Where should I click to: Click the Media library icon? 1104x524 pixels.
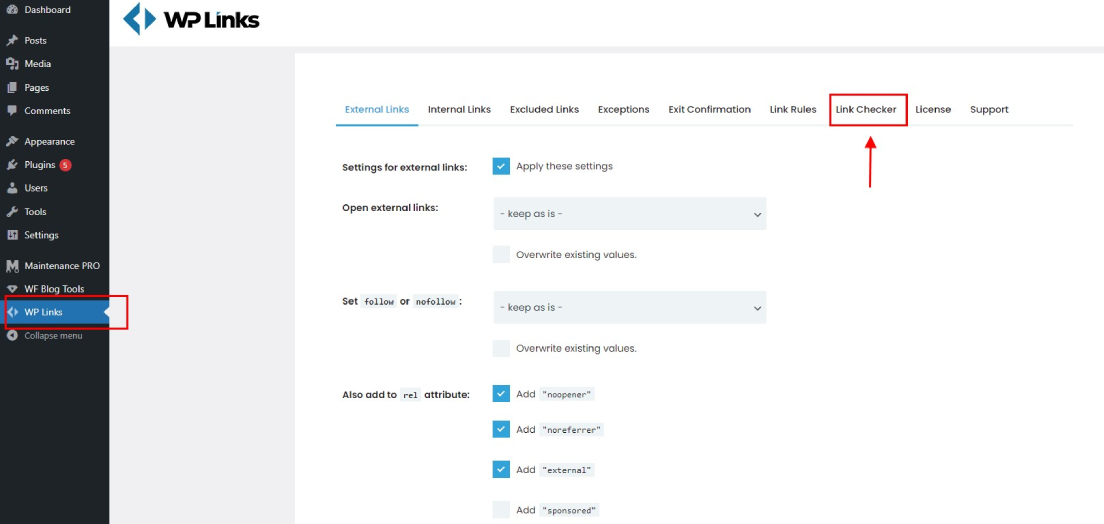coord(12,64)
